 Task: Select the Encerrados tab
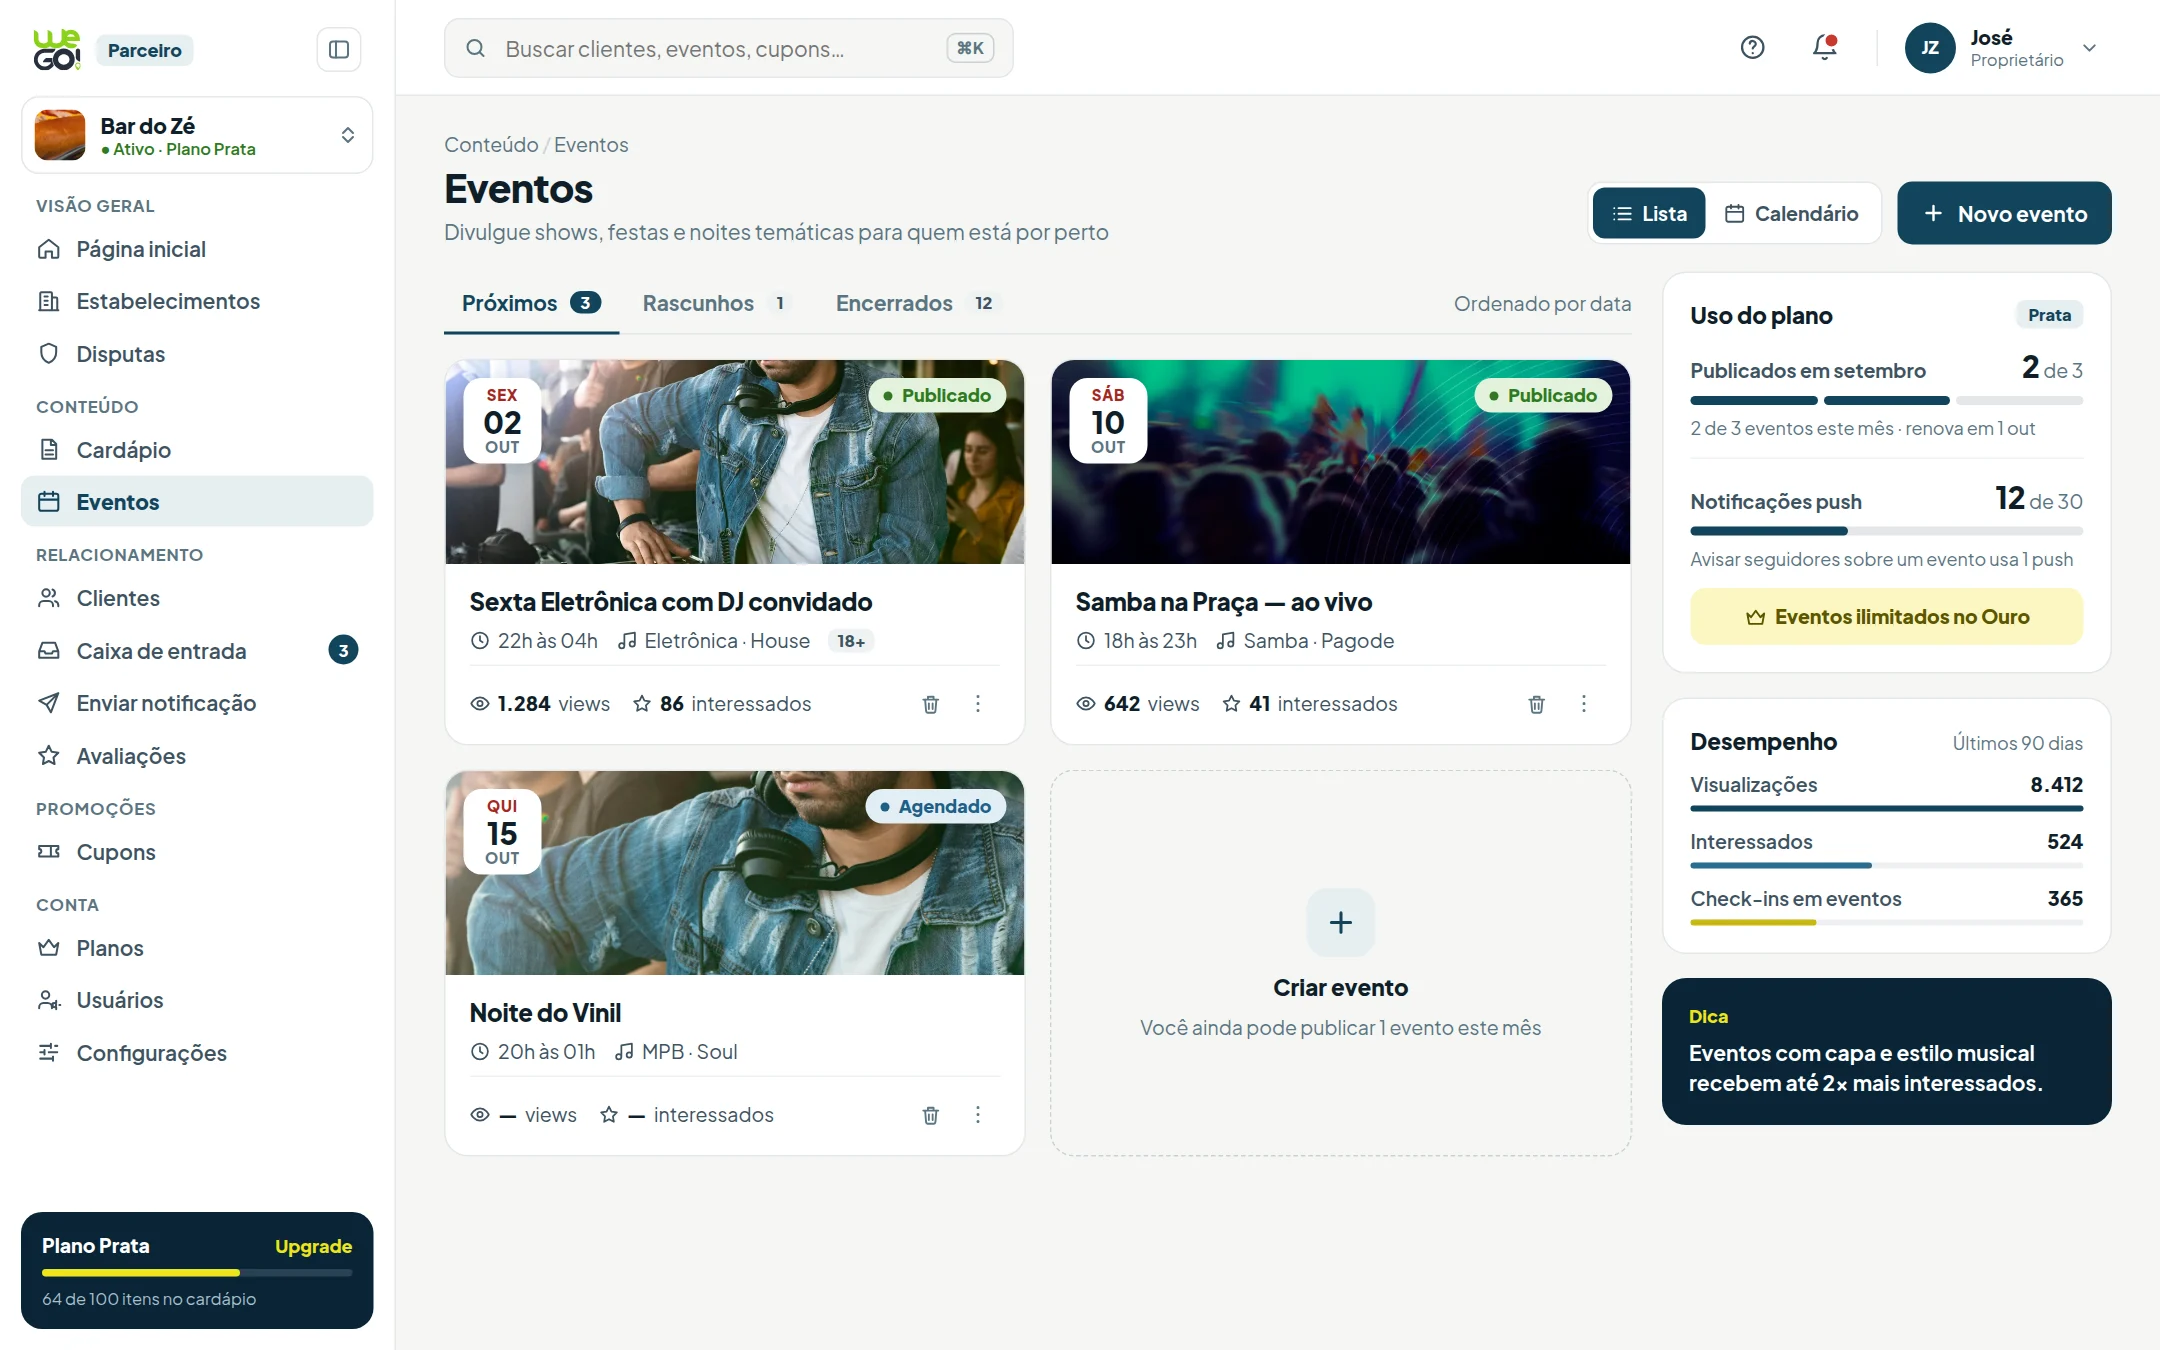(x=918, y=303)
